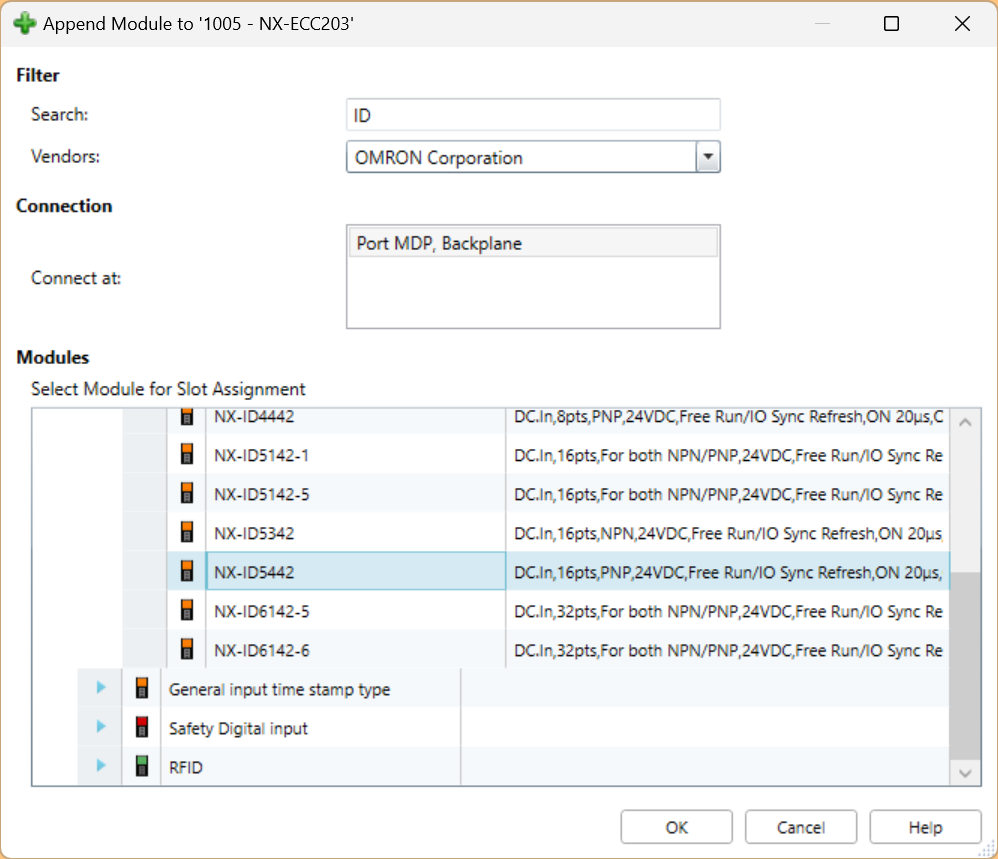Click the General input time stamp type label
Screen dimensions: 998x859
coord(279,689)
